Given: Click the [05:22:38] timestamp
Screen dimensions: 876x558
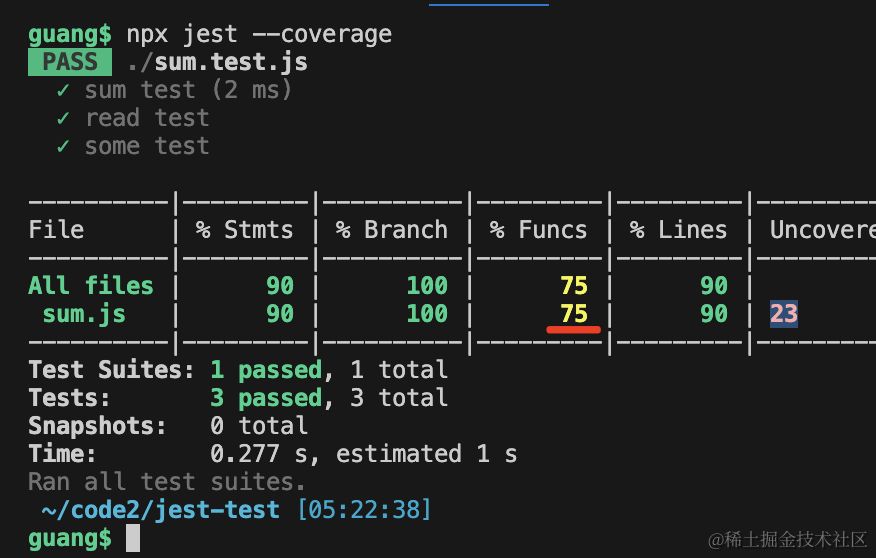Looking at the screenshot, I should [x=364, y=510].
